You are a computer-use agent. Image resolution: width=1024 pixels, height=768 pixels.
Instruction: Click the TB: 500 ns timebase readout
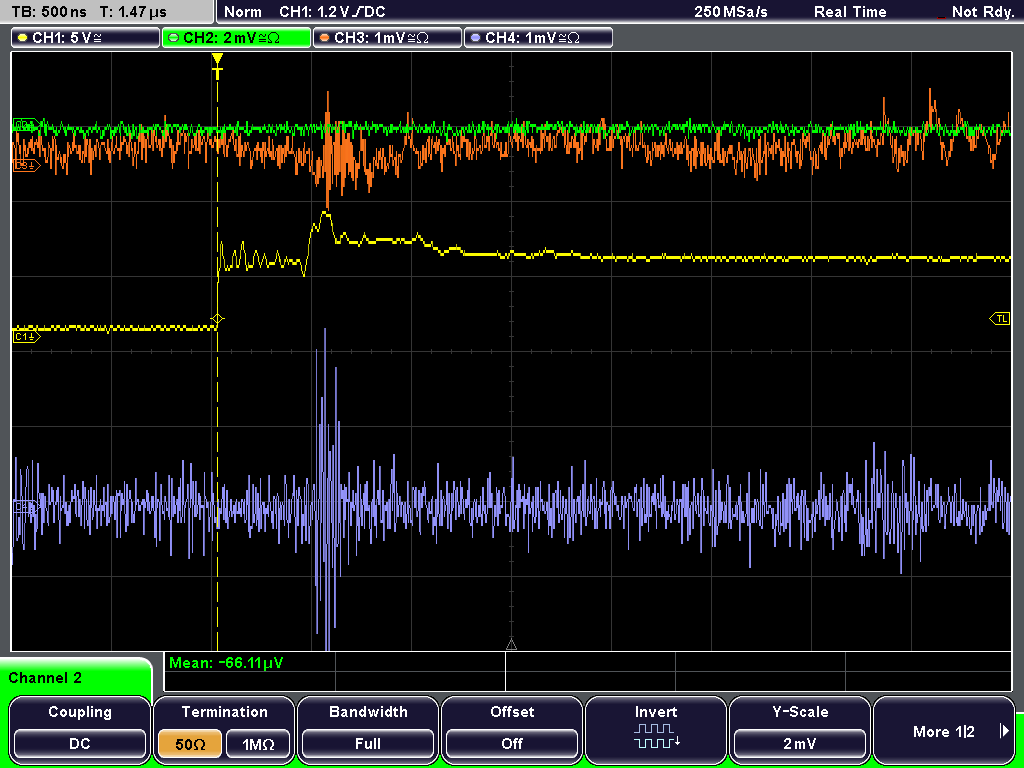click(49, 12)
